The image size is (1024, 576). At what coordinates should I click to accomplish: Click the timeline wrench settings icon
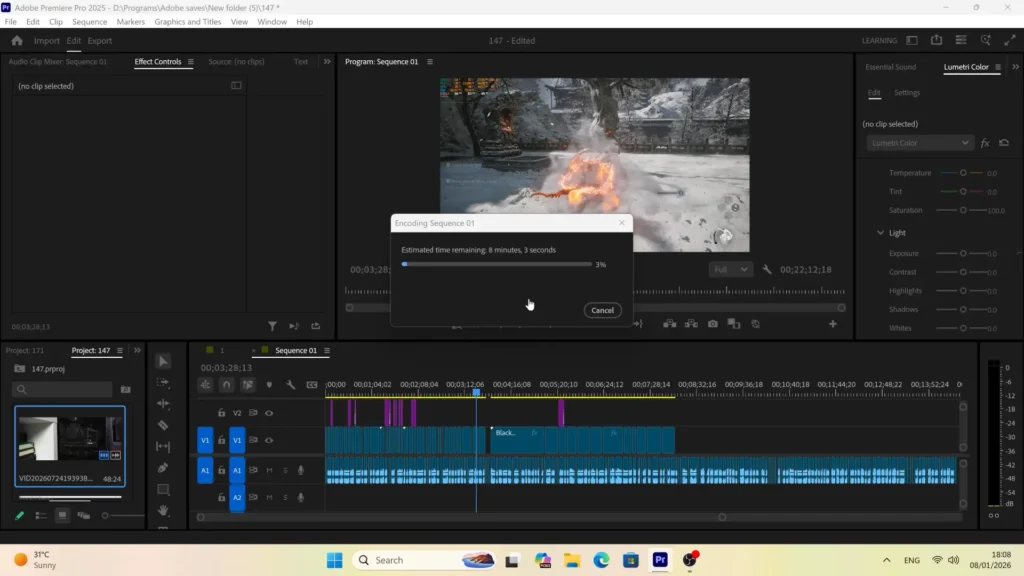(x=291, y=385)
